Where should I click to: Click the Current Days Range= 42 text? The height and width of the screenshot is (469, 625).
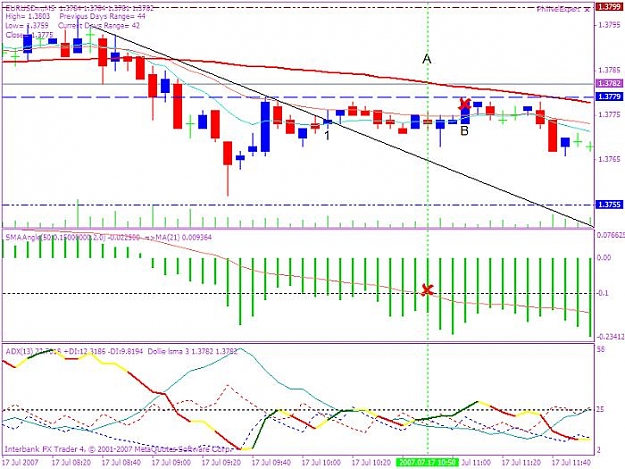coord(99,26)
